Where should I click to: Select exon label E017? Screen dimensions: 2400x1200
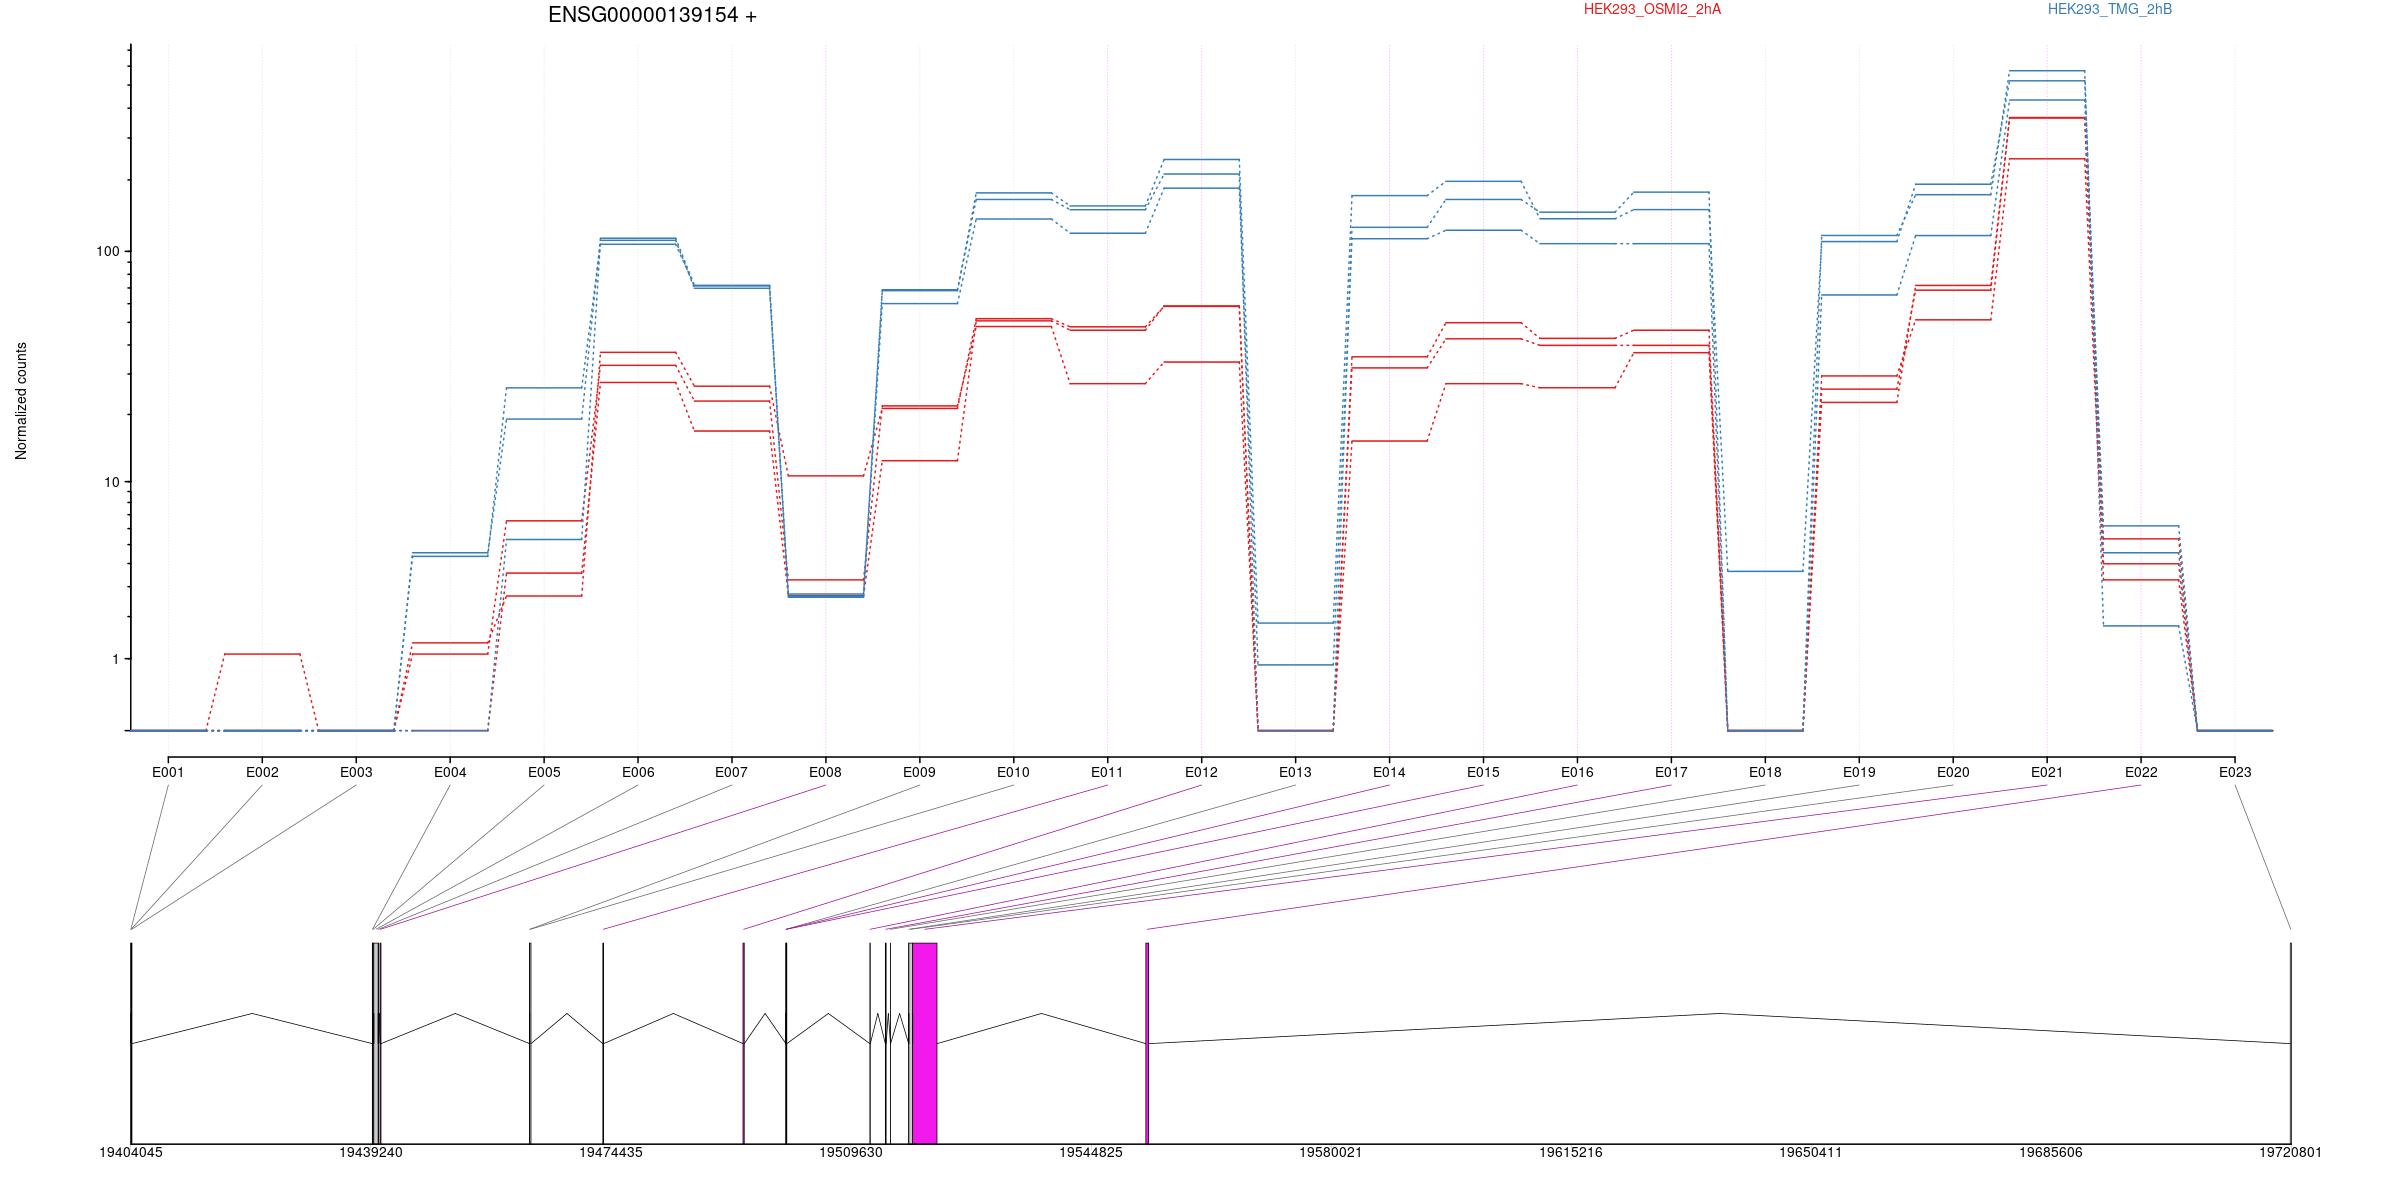tap(1671, 772)
